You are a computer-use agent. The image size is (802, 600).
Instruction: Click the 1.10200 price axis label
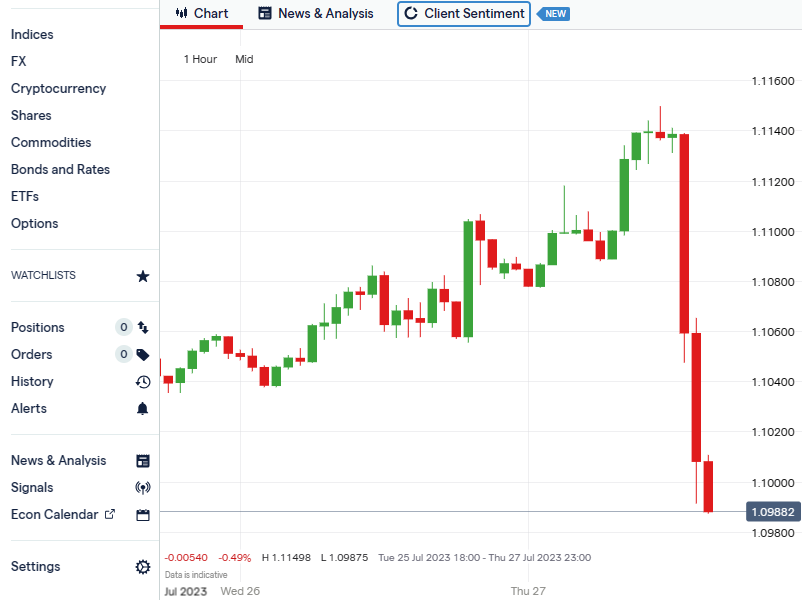773,432
